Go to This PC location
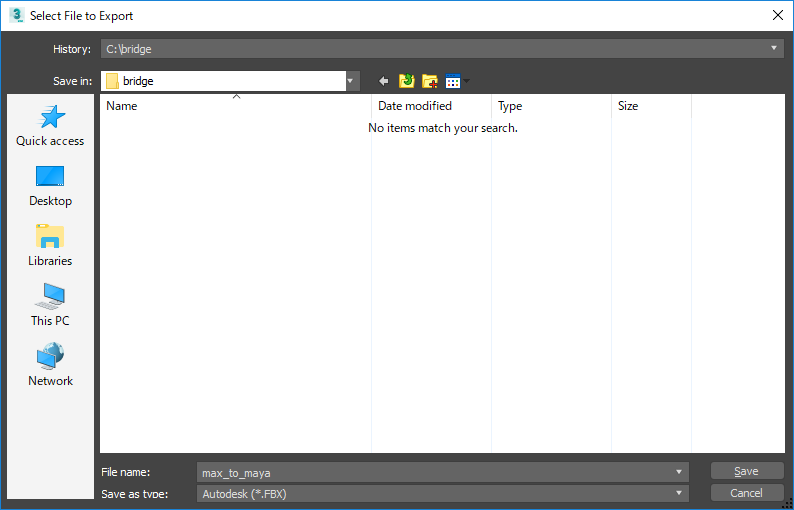Image resolution: width=794 pixels, height=510 pixels. [50, 306]
